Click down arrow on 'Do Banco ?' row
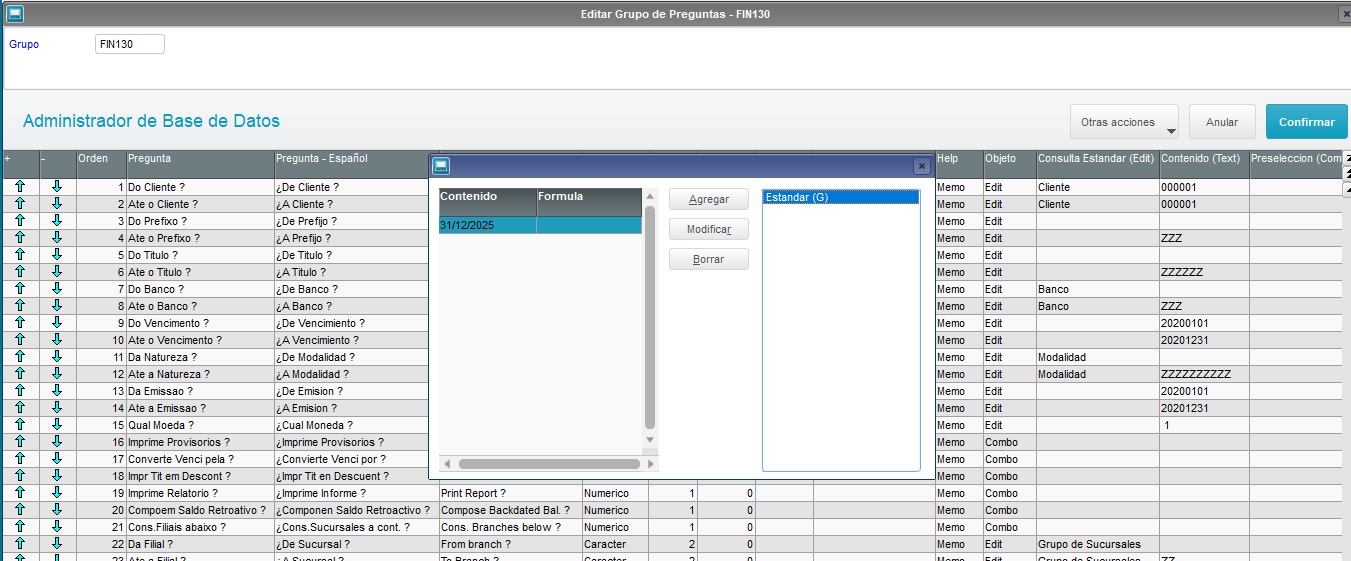The image size is (1351, 561). click(x=57, y=289)
